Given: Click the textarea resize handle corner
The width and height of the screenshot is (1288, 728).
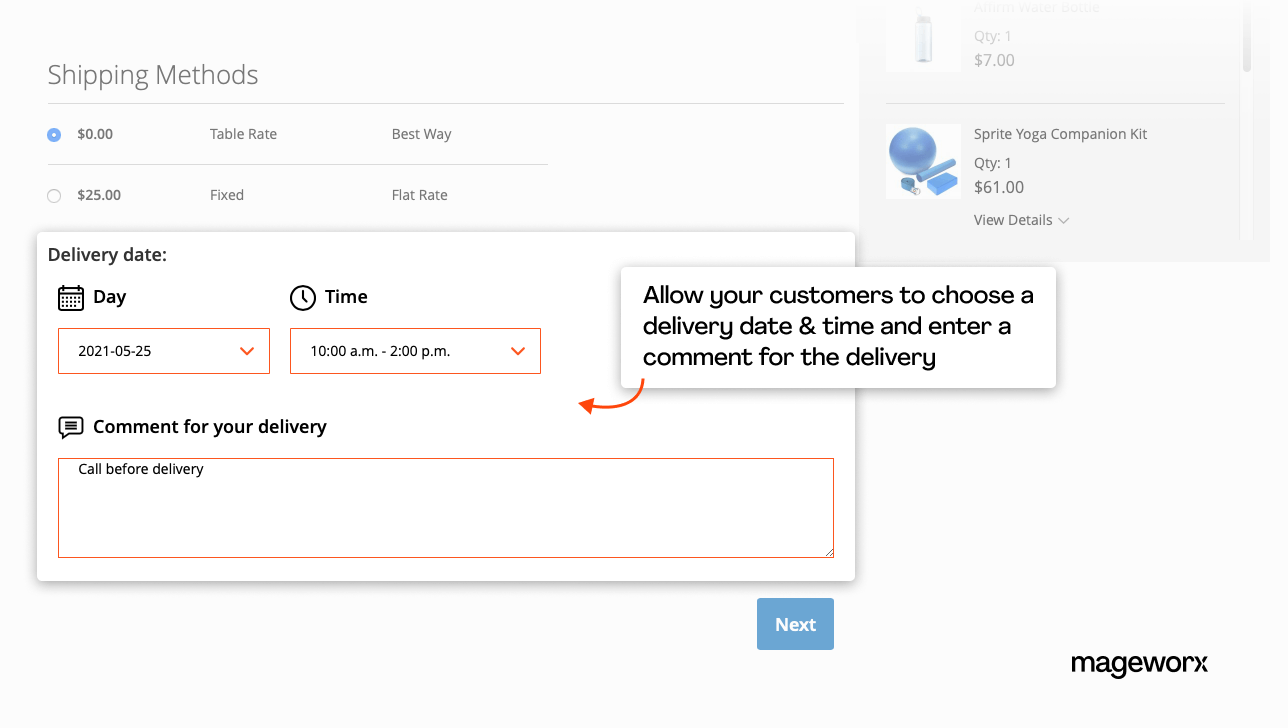Looking at the screenshot, I should tap(829, 551).
